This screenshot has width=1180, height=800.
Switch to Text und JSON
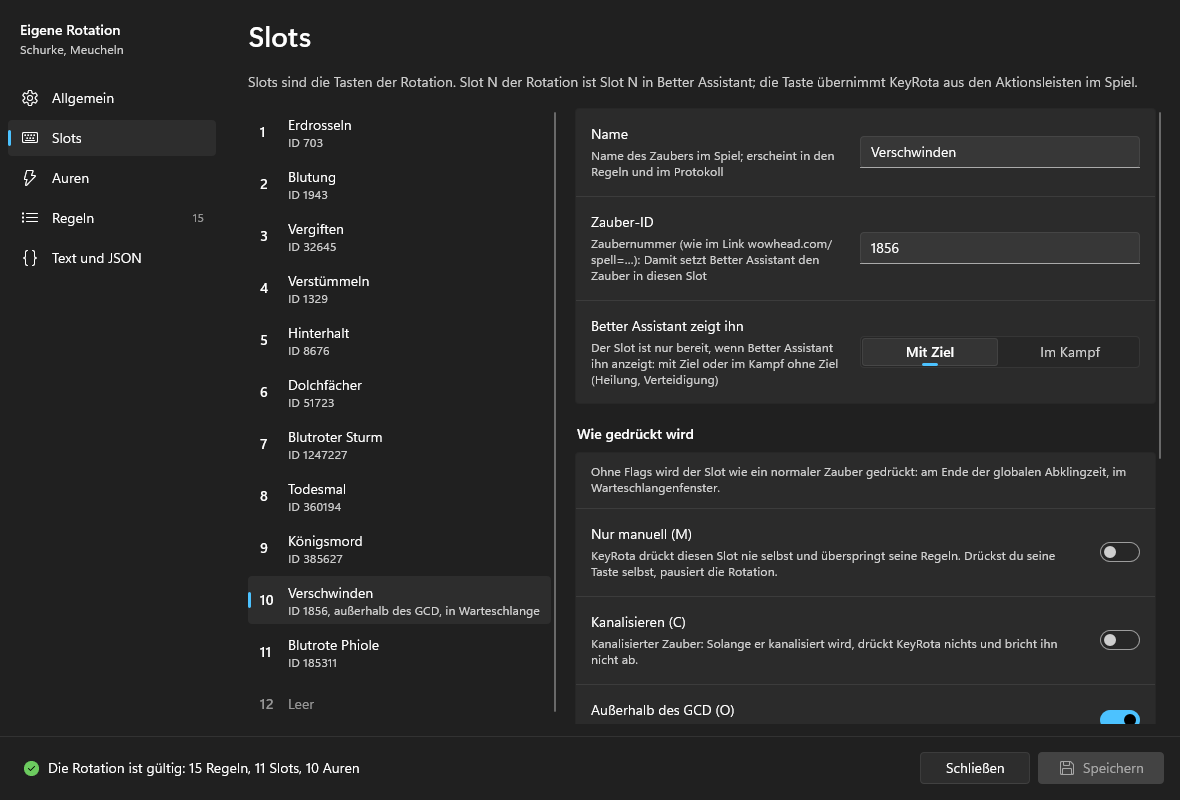(111, 257)
